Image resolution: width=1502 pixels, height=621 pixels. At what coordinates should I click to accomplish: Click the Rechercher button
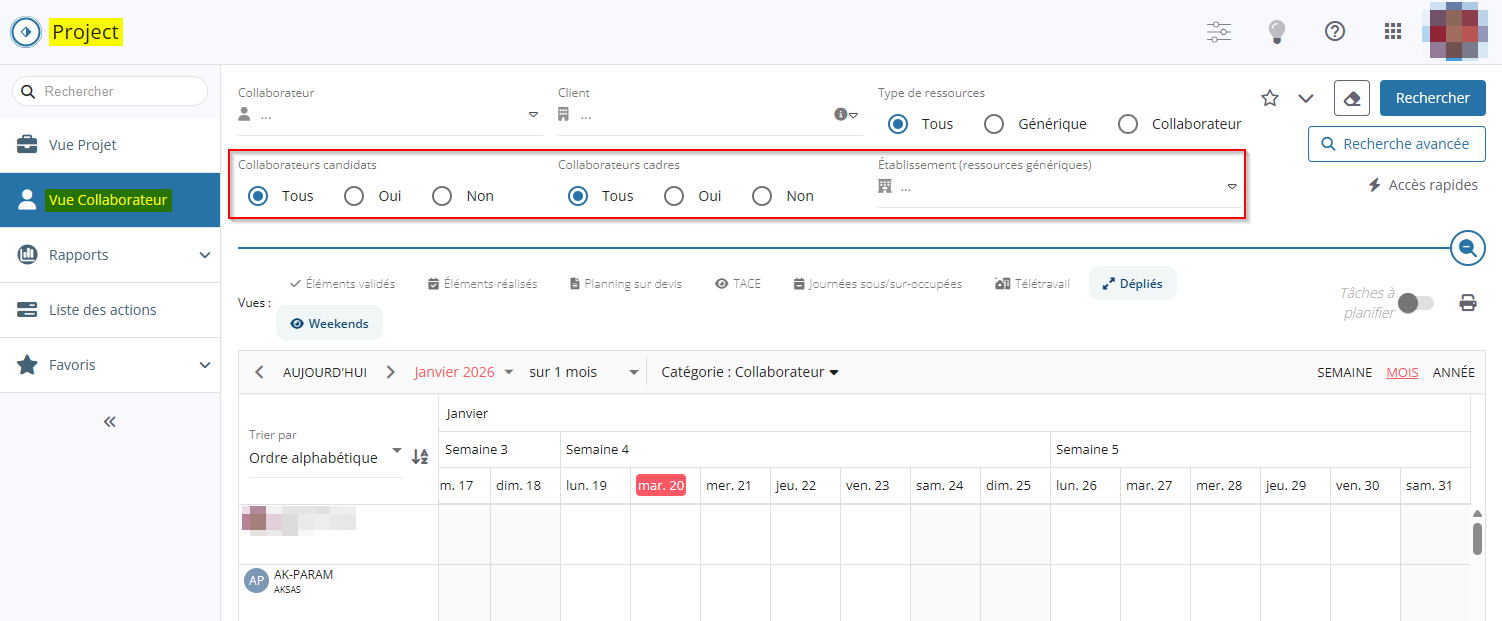[x=1432, y=98]
